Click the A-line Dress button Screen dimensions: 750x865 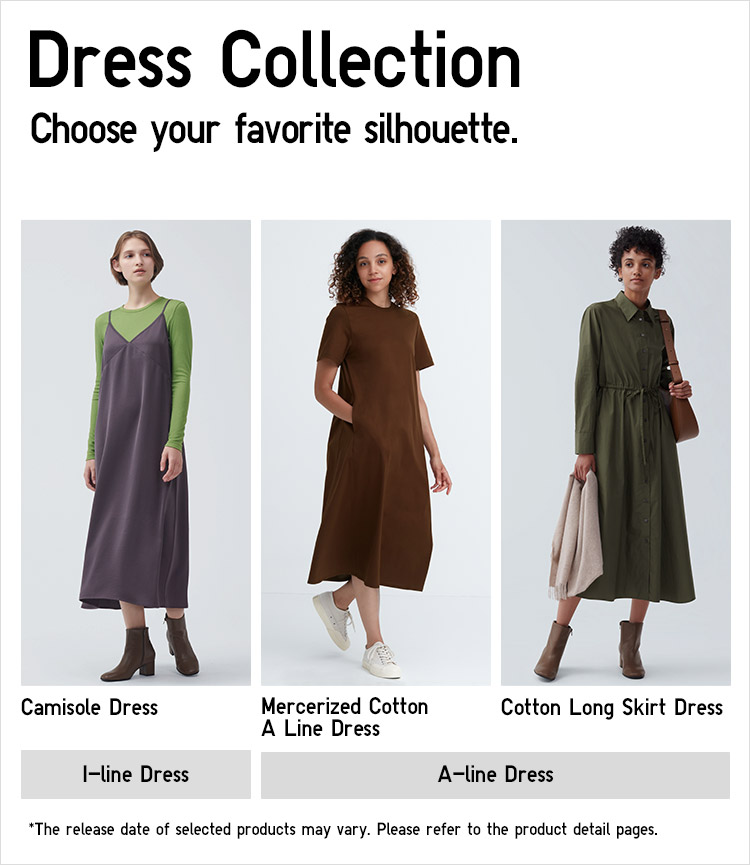click(495, 774)
